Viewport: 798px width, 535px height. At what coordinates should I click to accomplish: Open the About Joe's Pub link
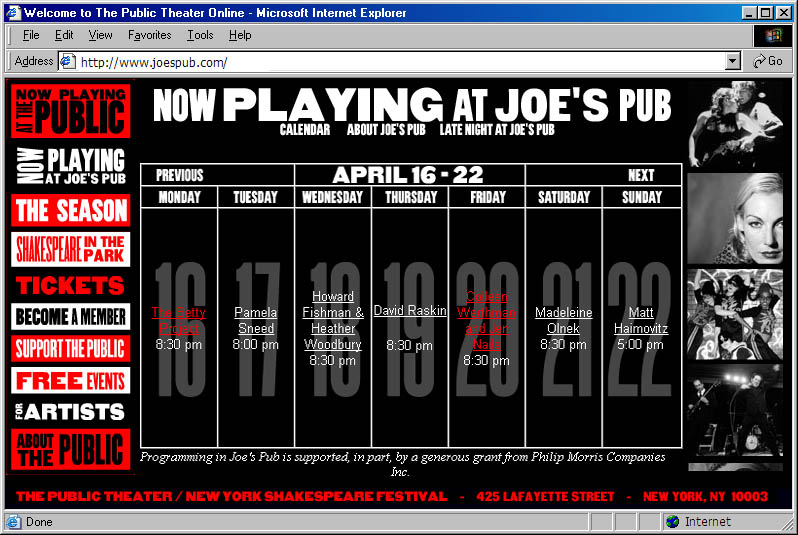coord(386,129)
